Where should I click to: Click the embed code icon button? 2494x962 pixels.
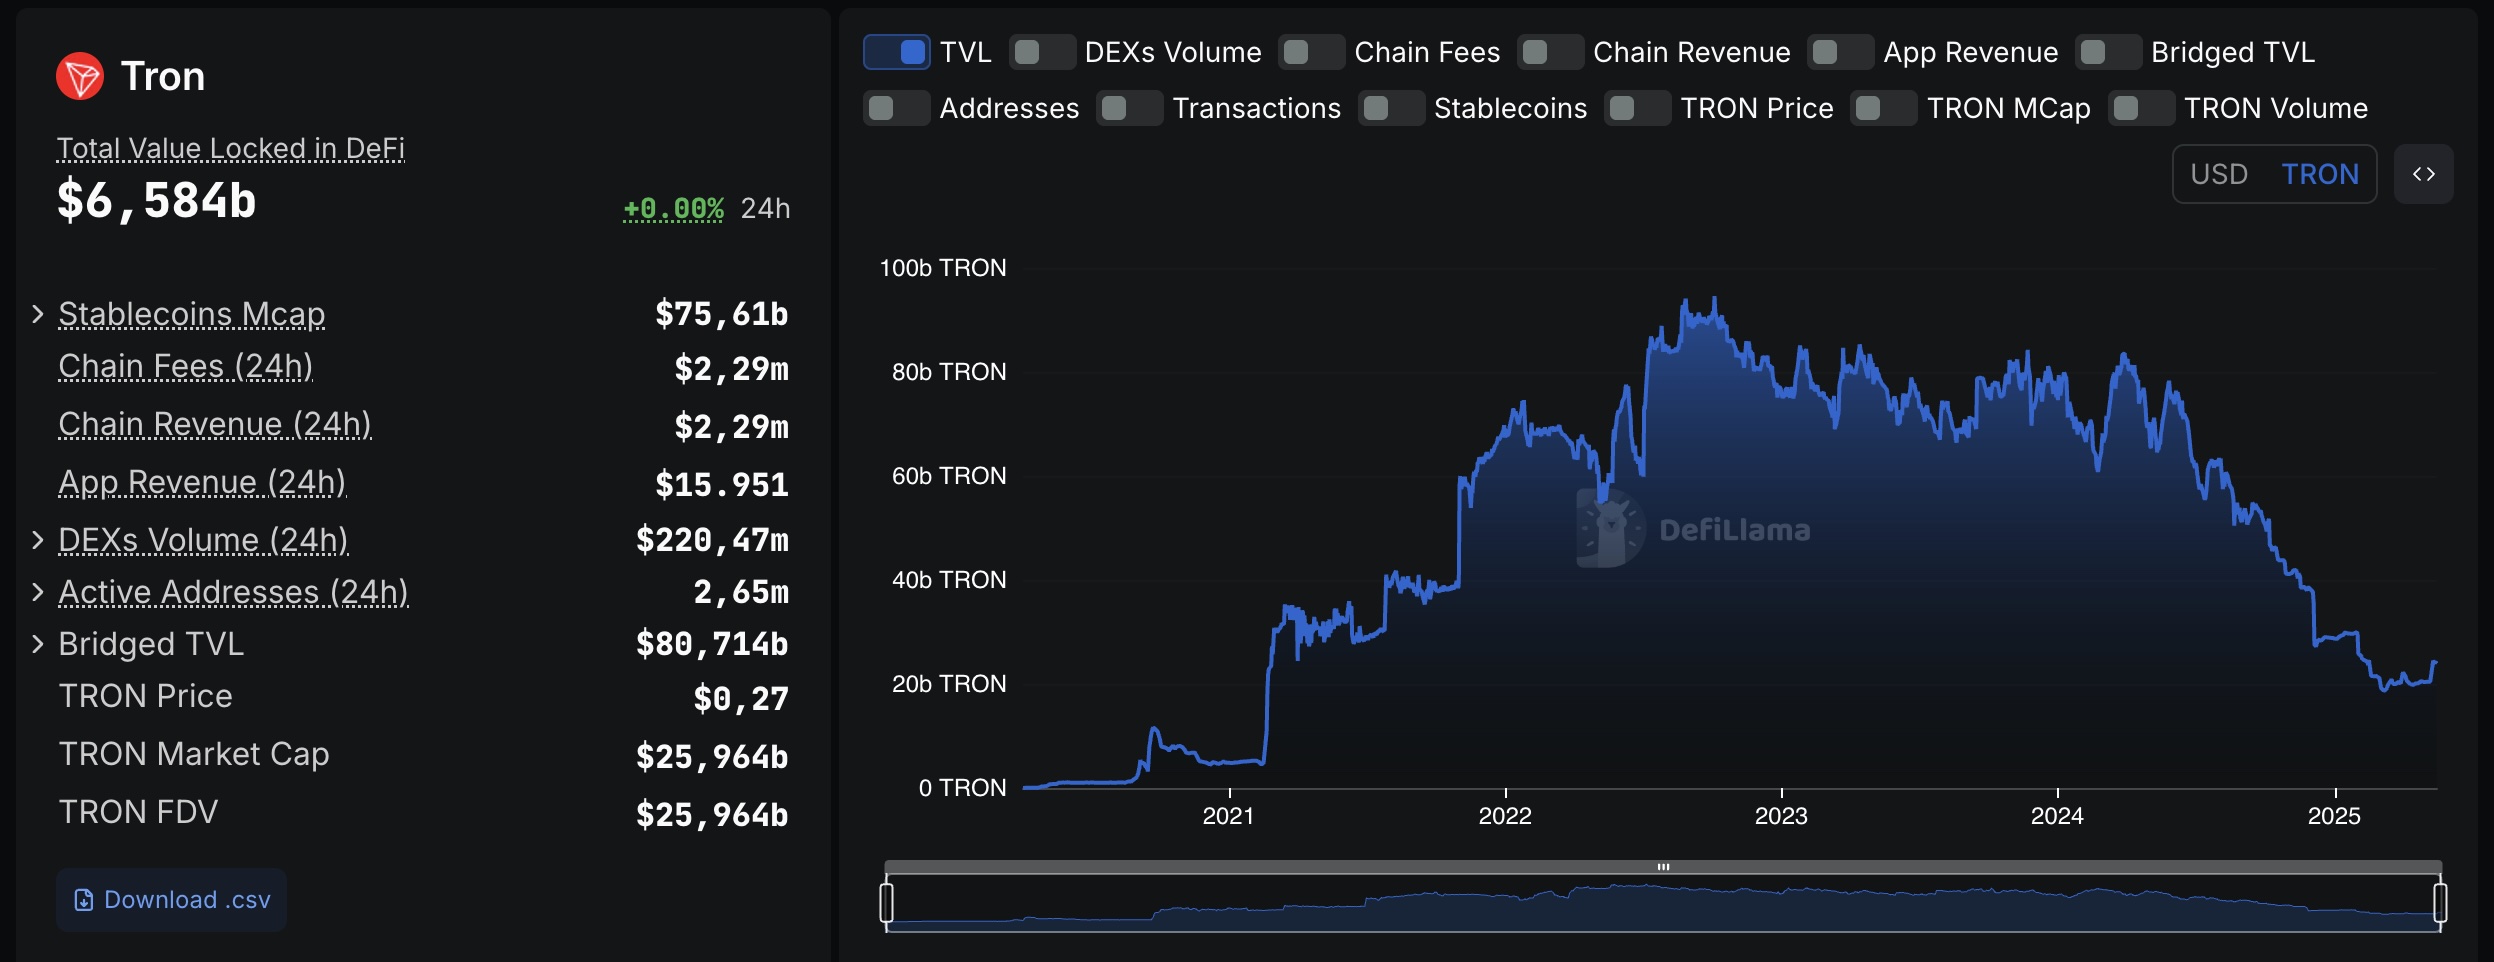2423,174
